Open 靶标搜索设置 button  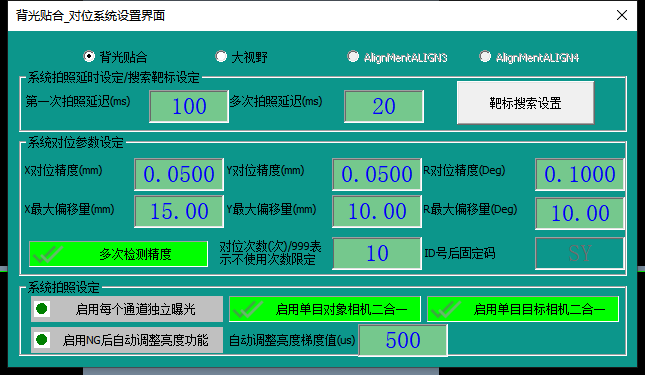coord(525,103)
